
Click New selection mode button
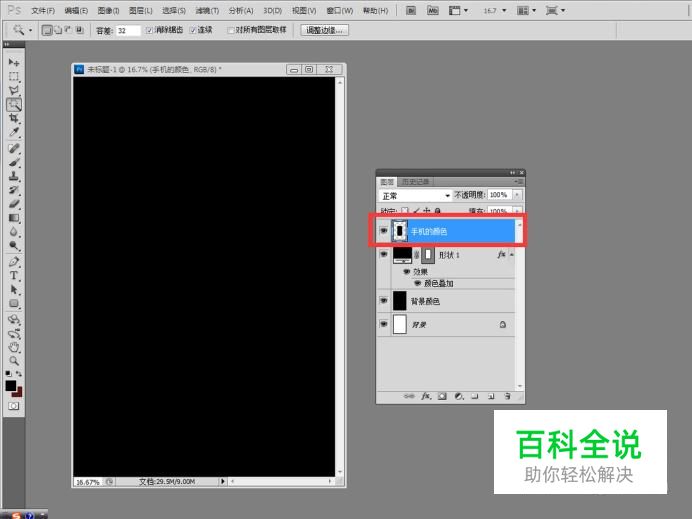tap(47, 30)
